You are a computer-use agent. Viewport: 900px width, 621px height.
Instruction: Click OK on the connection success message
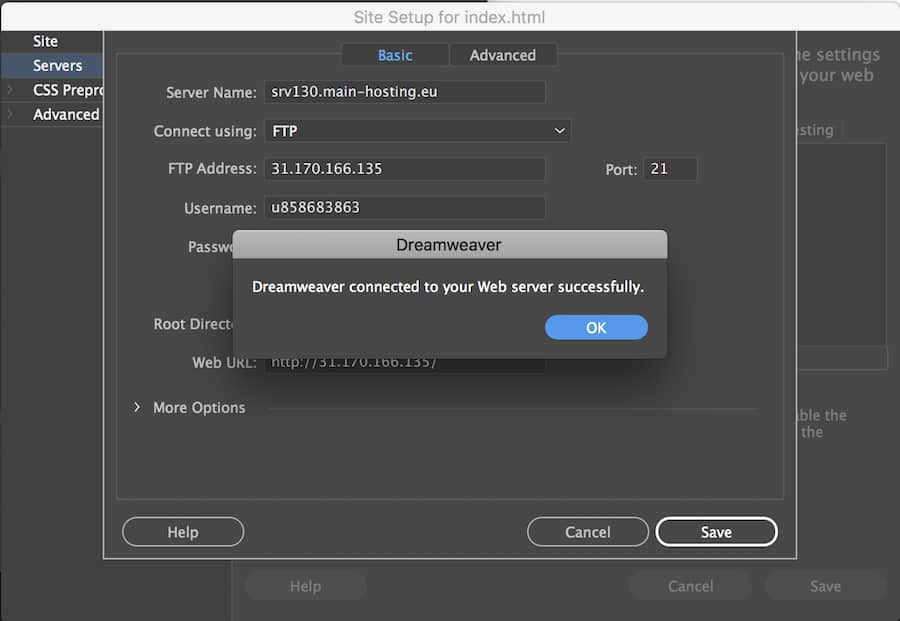(x=596, y=327)
